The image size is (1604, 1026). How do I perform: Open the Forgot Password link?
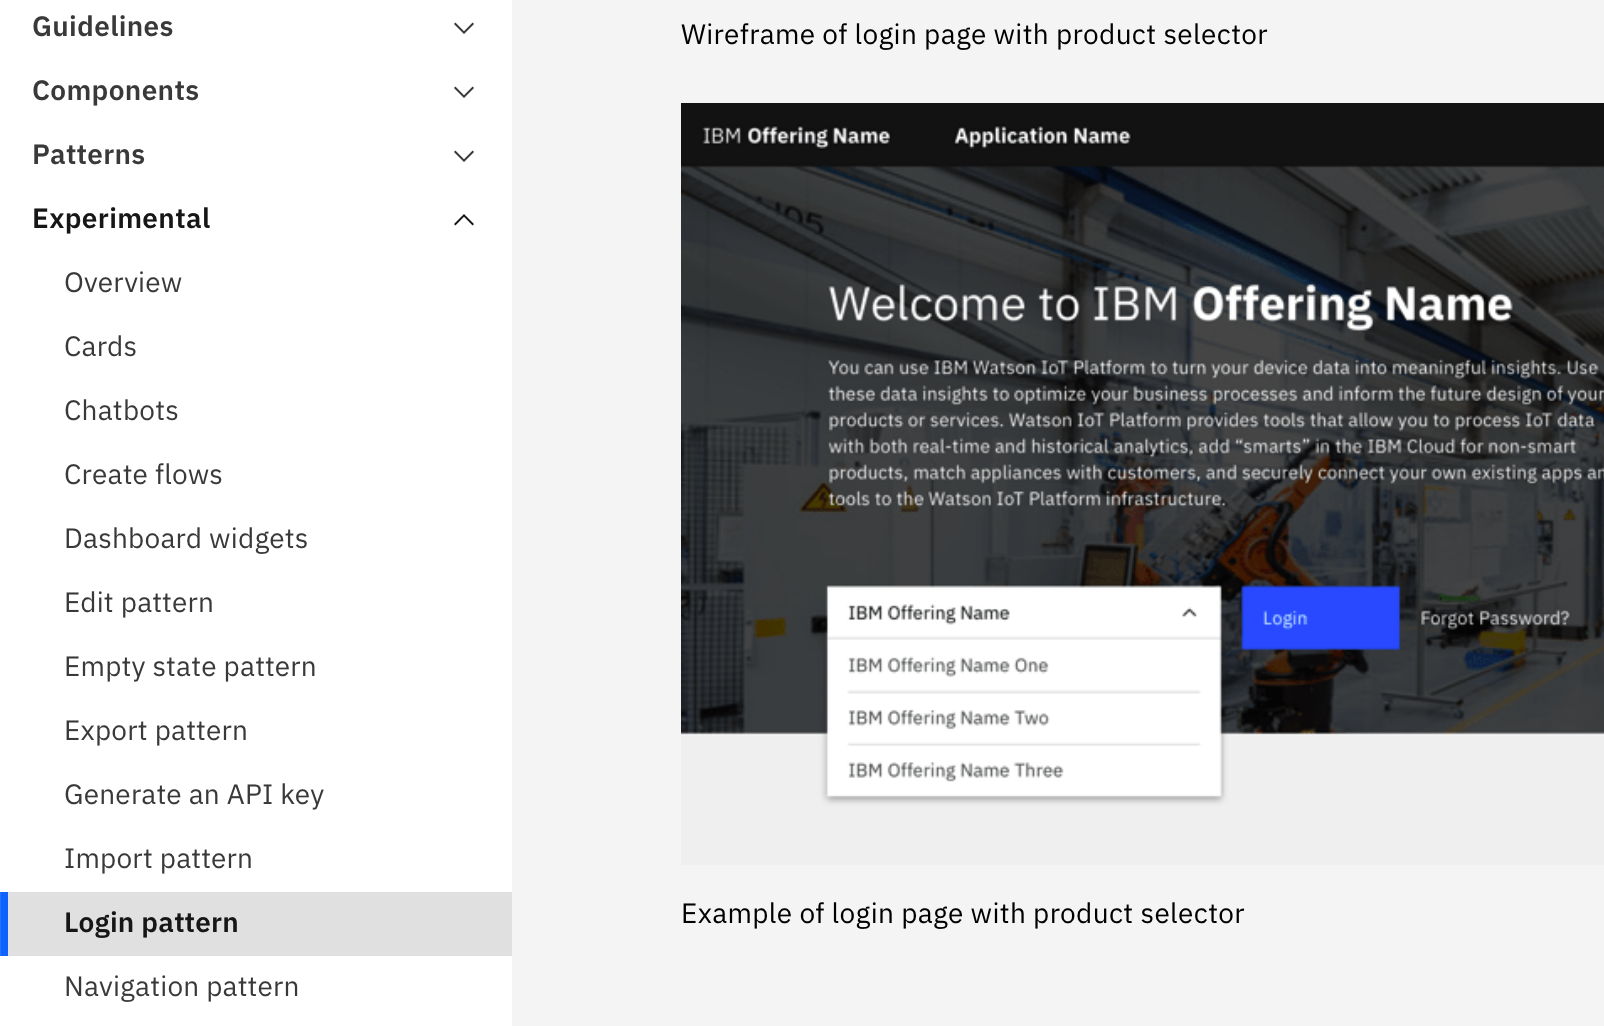(1494, 618)
